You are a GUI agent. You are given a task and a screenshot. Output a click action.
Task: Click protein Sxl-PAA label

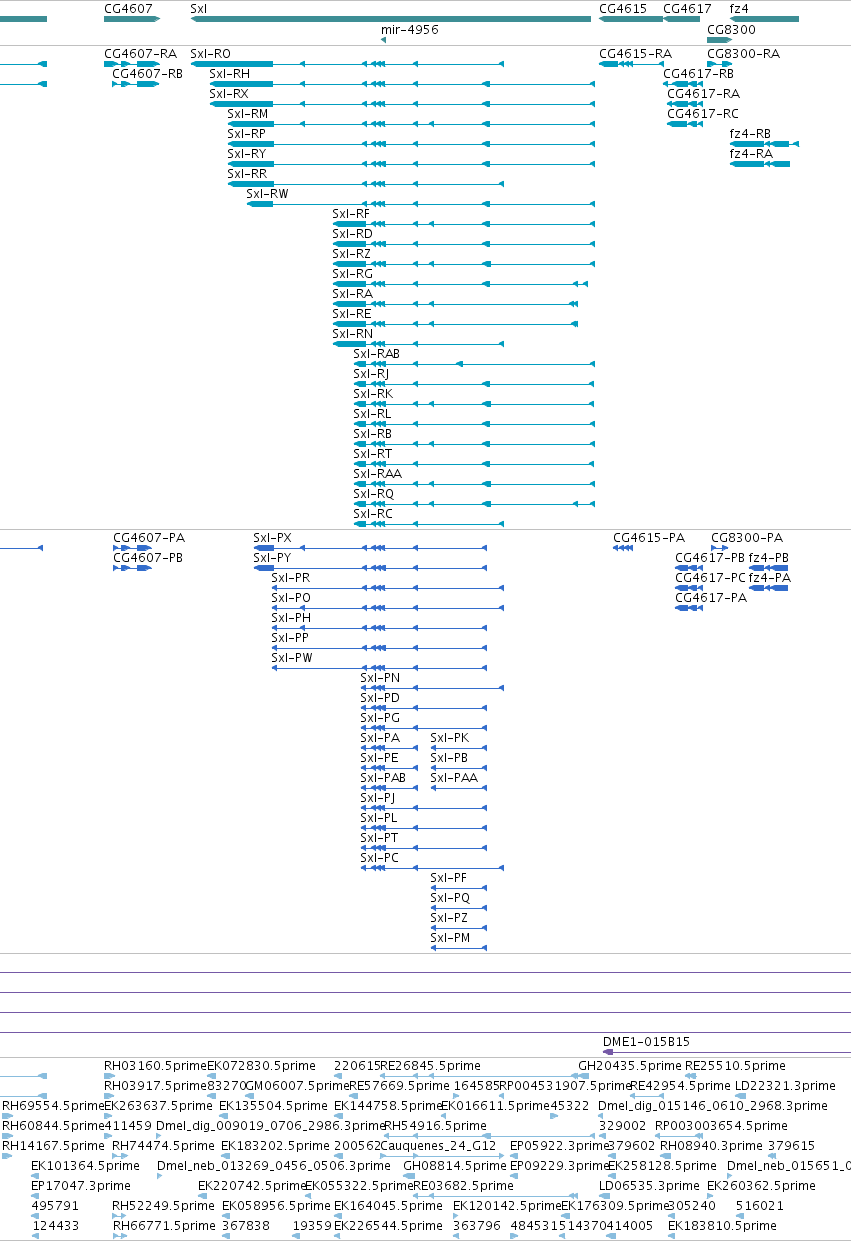[454, 777]
